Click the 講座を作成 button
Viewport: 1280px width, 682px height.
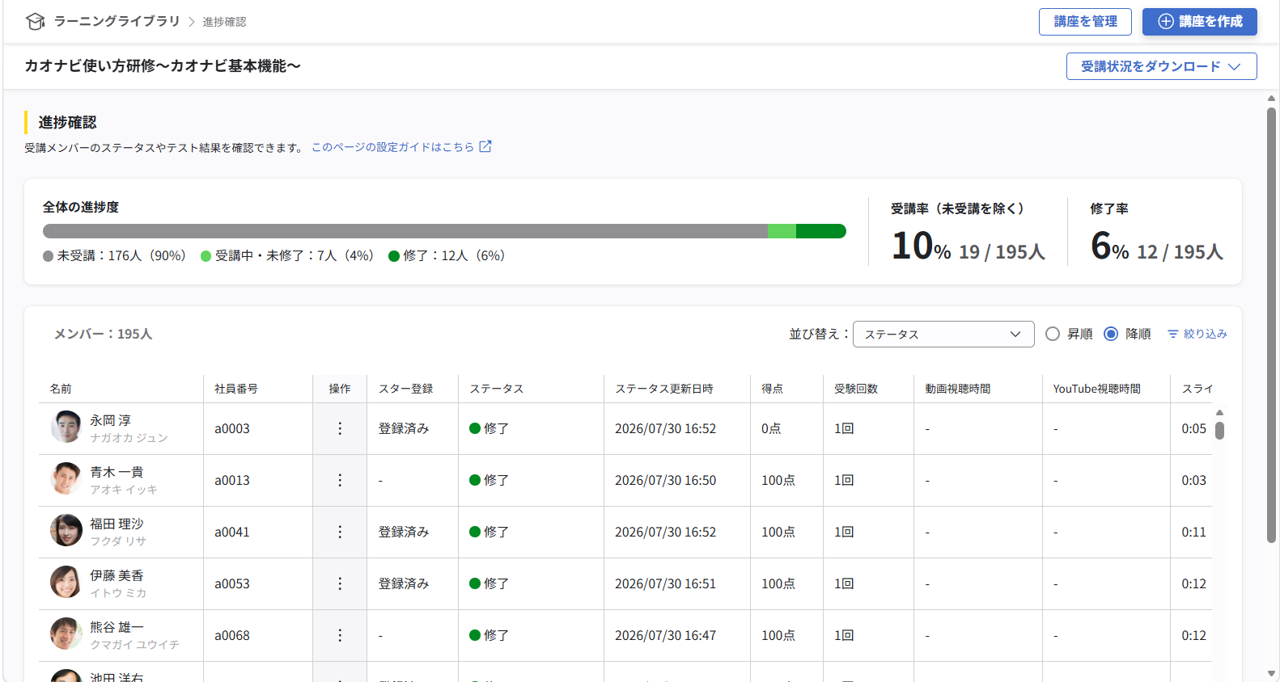pyautogui.click(x=1199, y=22)
